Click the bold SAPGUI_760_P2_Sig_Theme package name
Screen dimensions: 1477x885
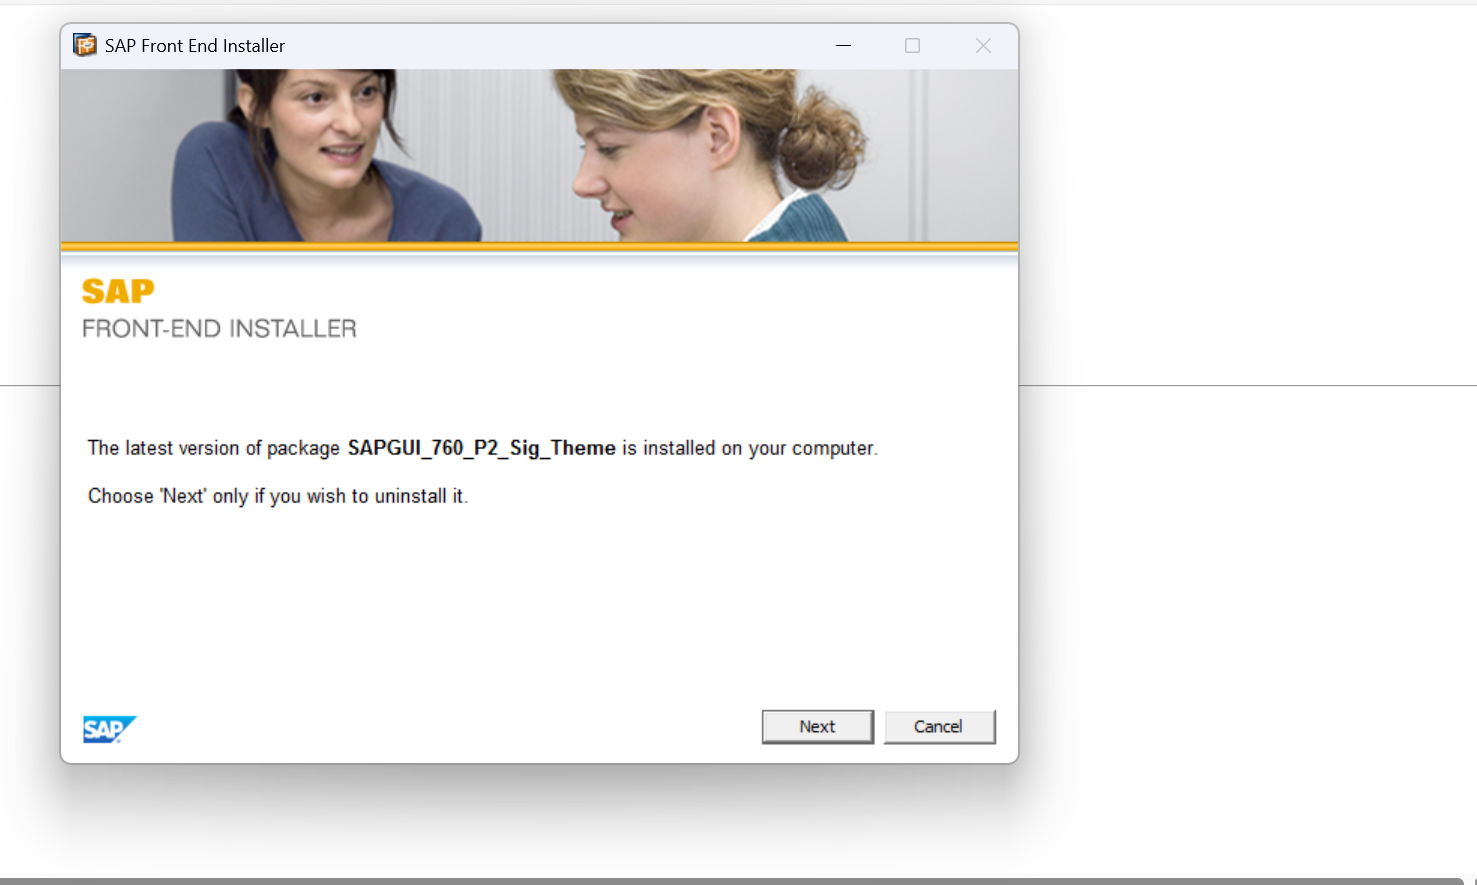pyautogui.click(x=481, y=448)
